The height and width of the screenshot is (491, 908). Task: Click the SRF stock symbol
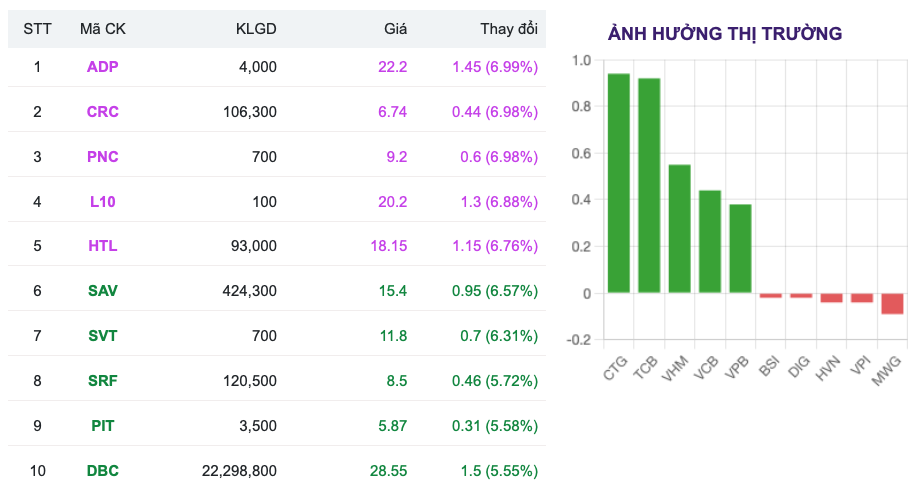point(102,381)
